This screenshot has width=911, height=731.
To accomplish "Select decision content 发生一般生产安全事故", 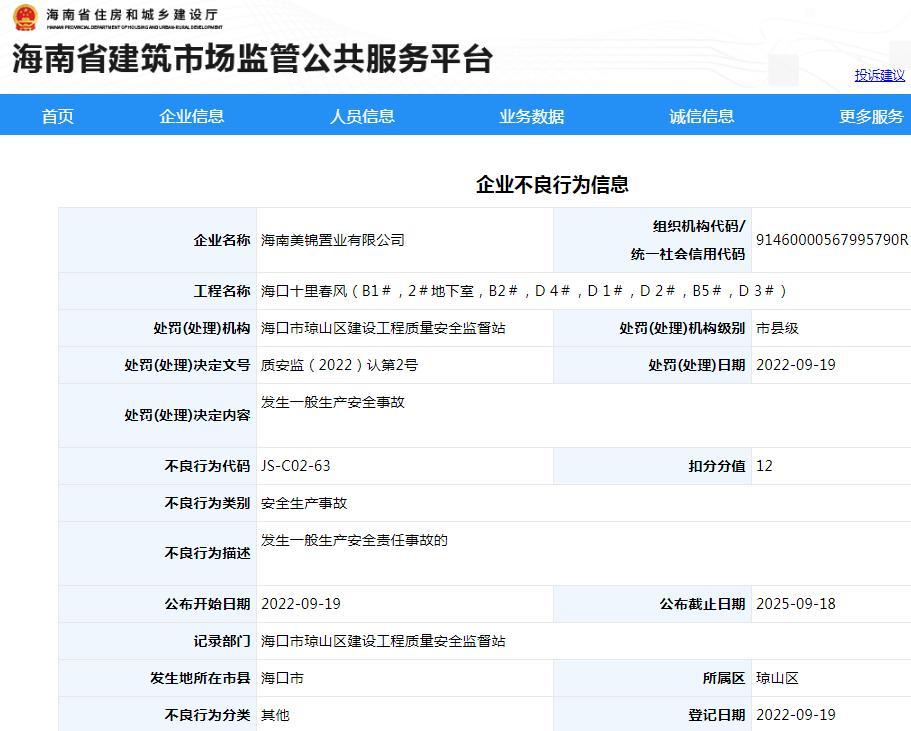I will click(x=332, y=402).
